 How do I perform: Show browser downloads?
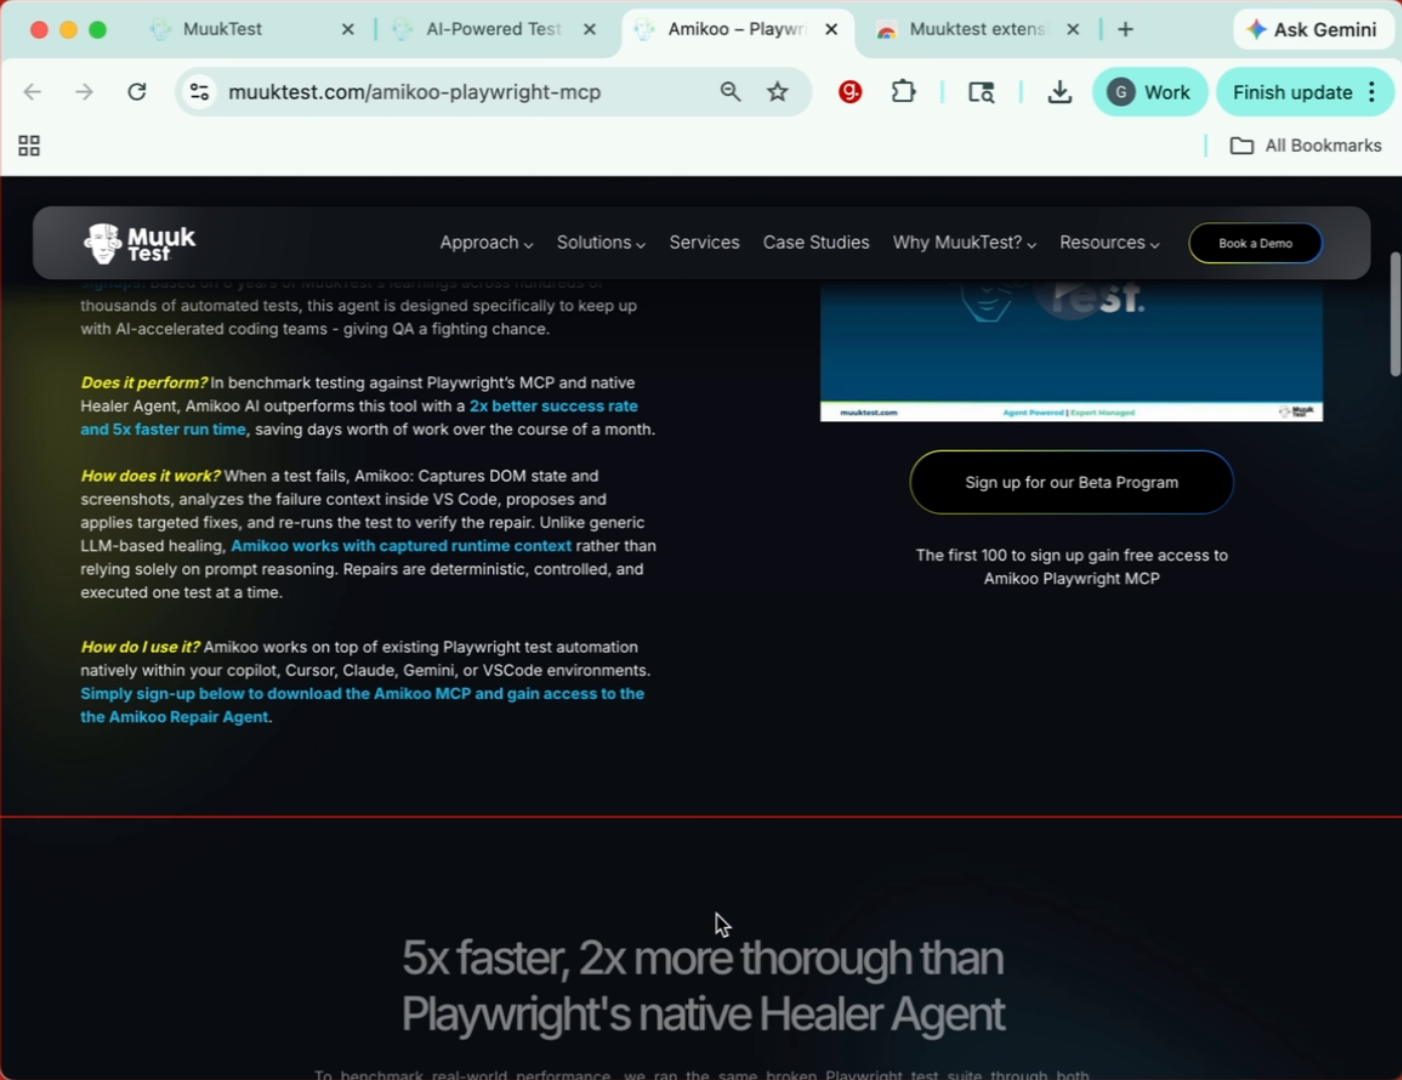[1060, 92]
